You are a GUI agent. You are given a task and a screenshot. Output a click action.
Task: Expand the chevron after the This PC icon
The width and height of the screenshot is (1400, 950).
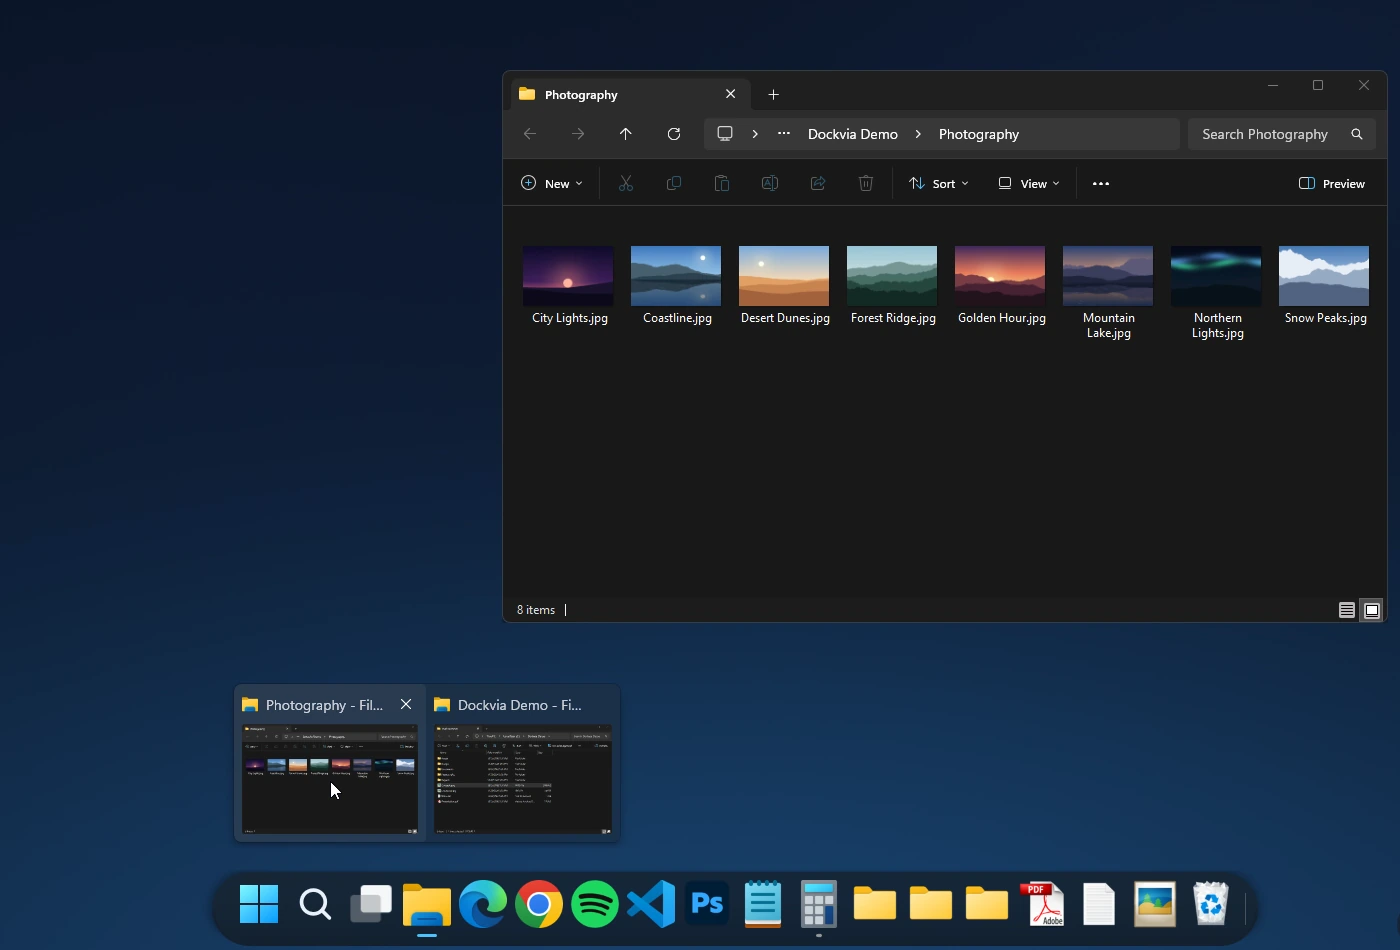click(x=755, y=134)
